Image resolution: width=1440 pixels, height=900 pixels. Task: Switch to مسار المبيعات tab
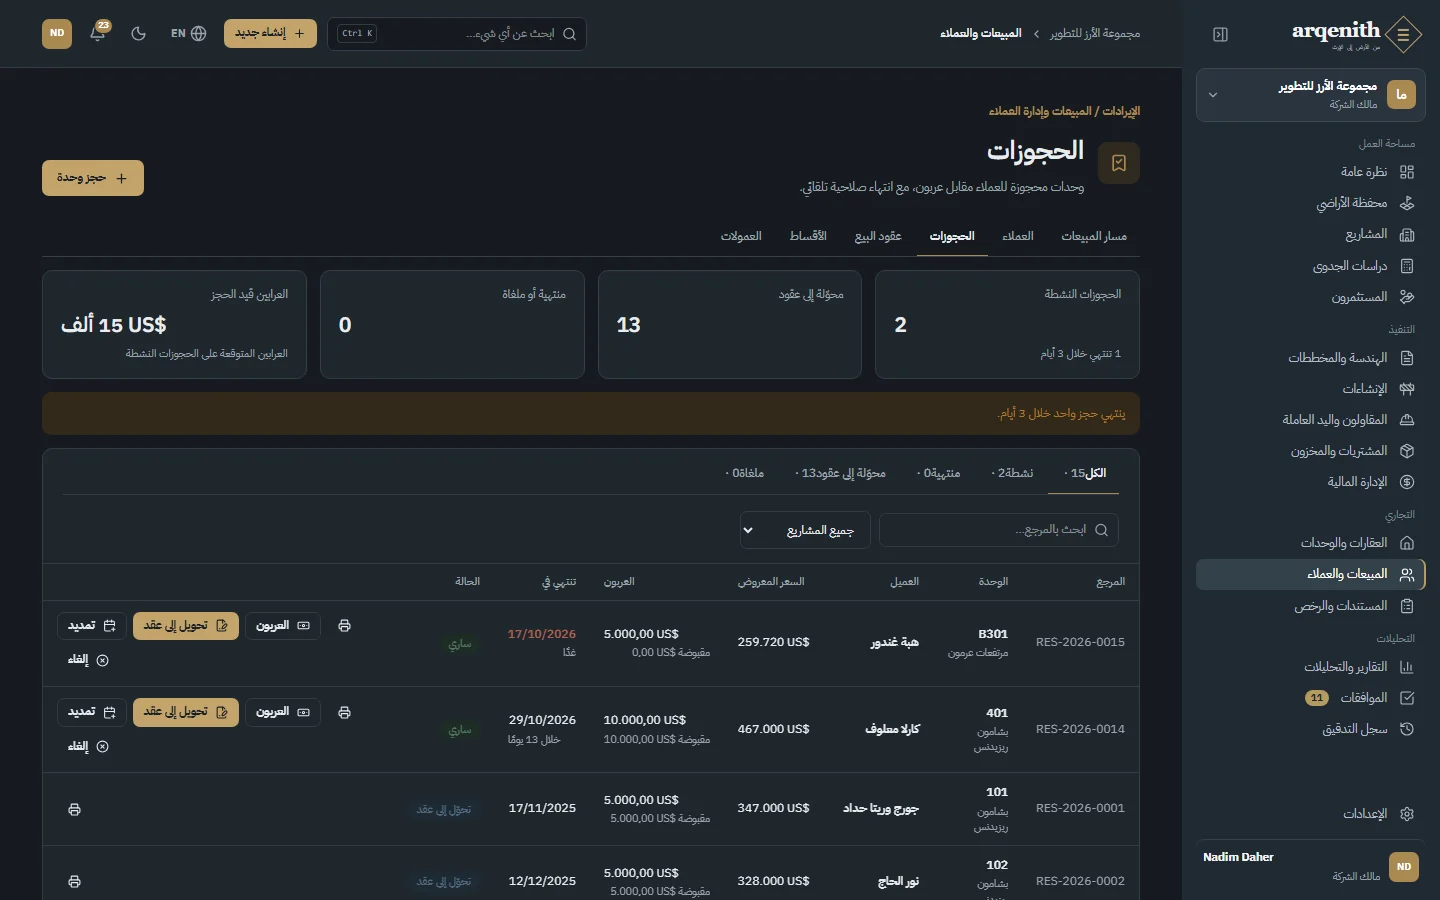pyautogui.click(x=1094, y=236)
